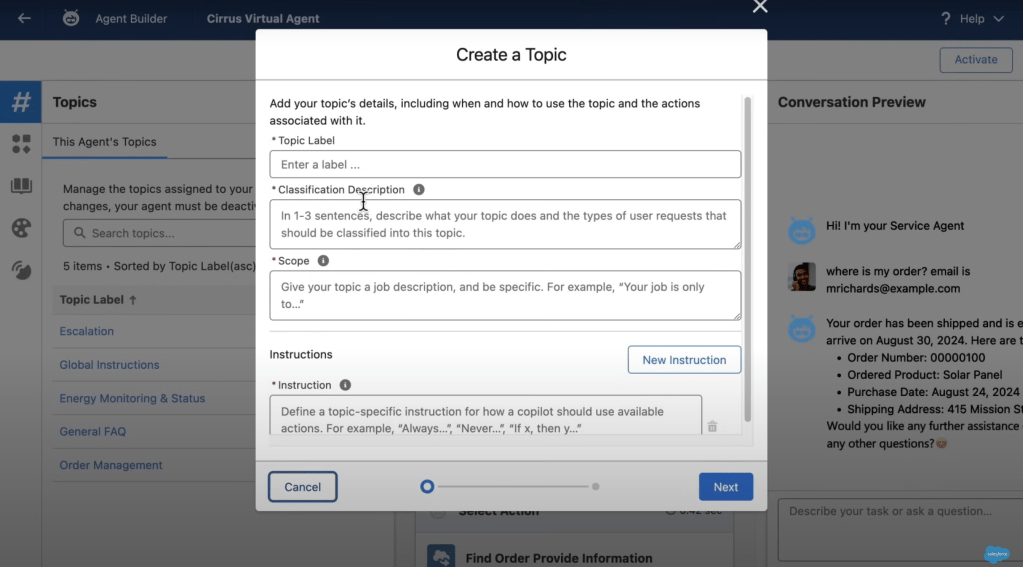The image size is (1023, 567).
Task: Open the book library sidebar icon
Action: click(21, 186)
